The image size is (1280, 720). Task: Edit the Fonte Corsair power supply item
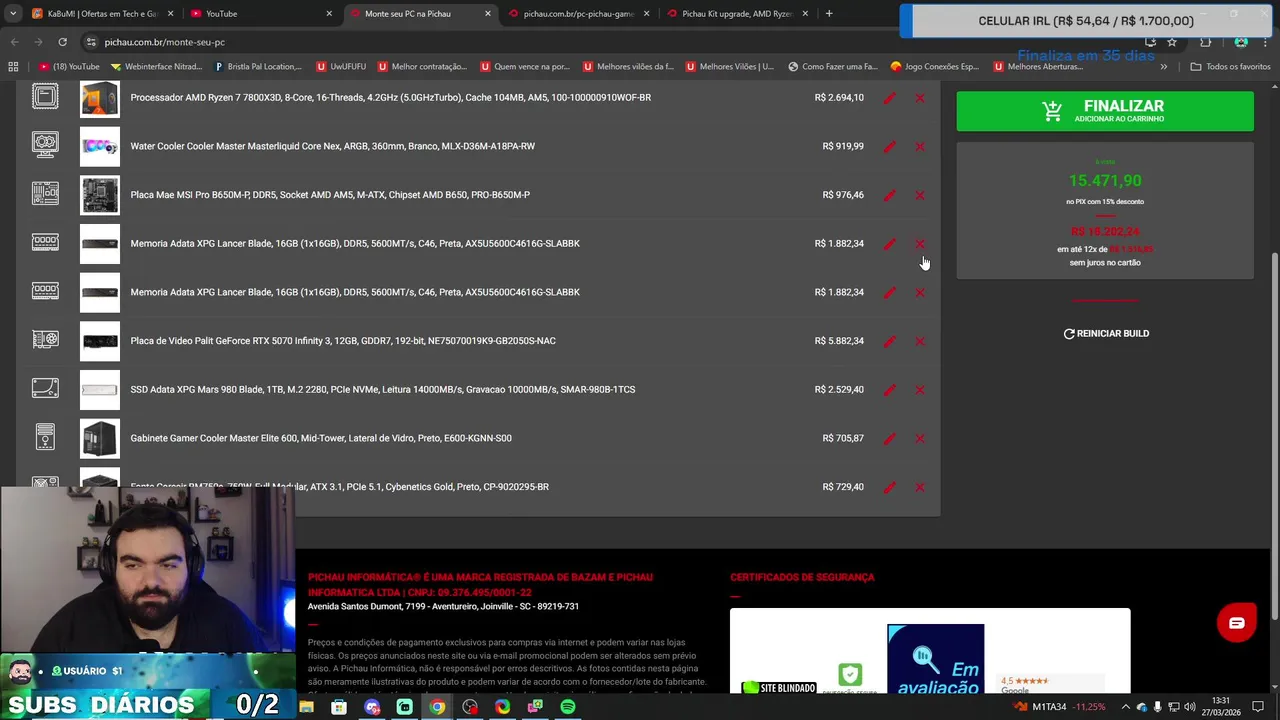[889, 487]
